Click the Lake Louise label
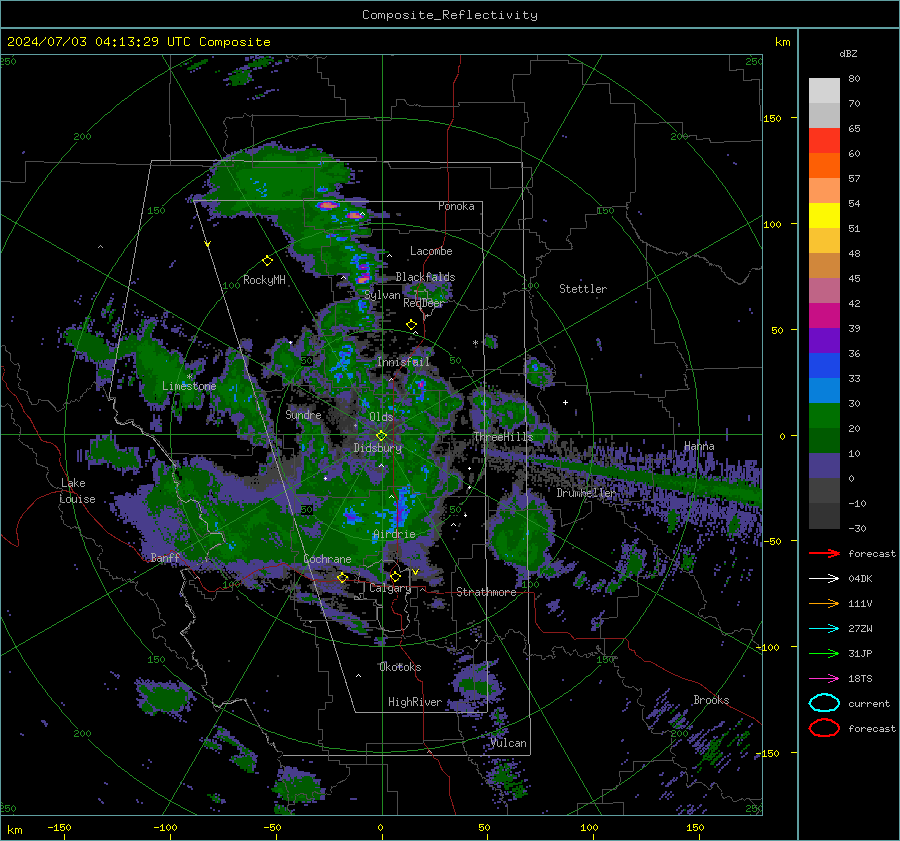 pyautogui.click(x=77, y=491)
